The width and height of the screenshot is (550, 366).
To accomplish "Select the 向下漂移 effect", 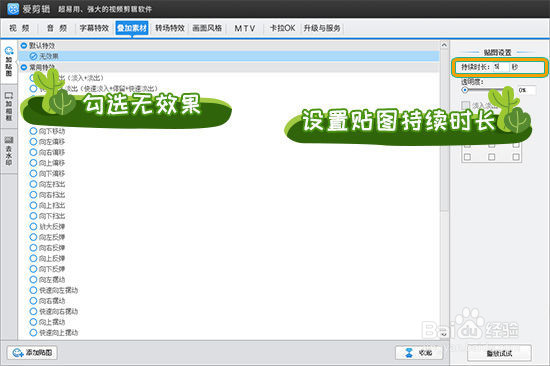I will point(47,173).
